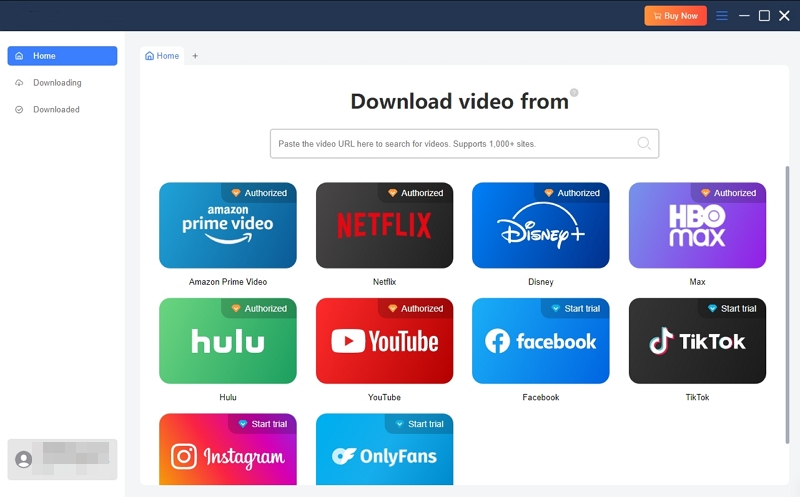The width and height of the screenshot is (800, 497).
Task: Click the Start trial badge on TikTok tile
Action: [732, 308]
